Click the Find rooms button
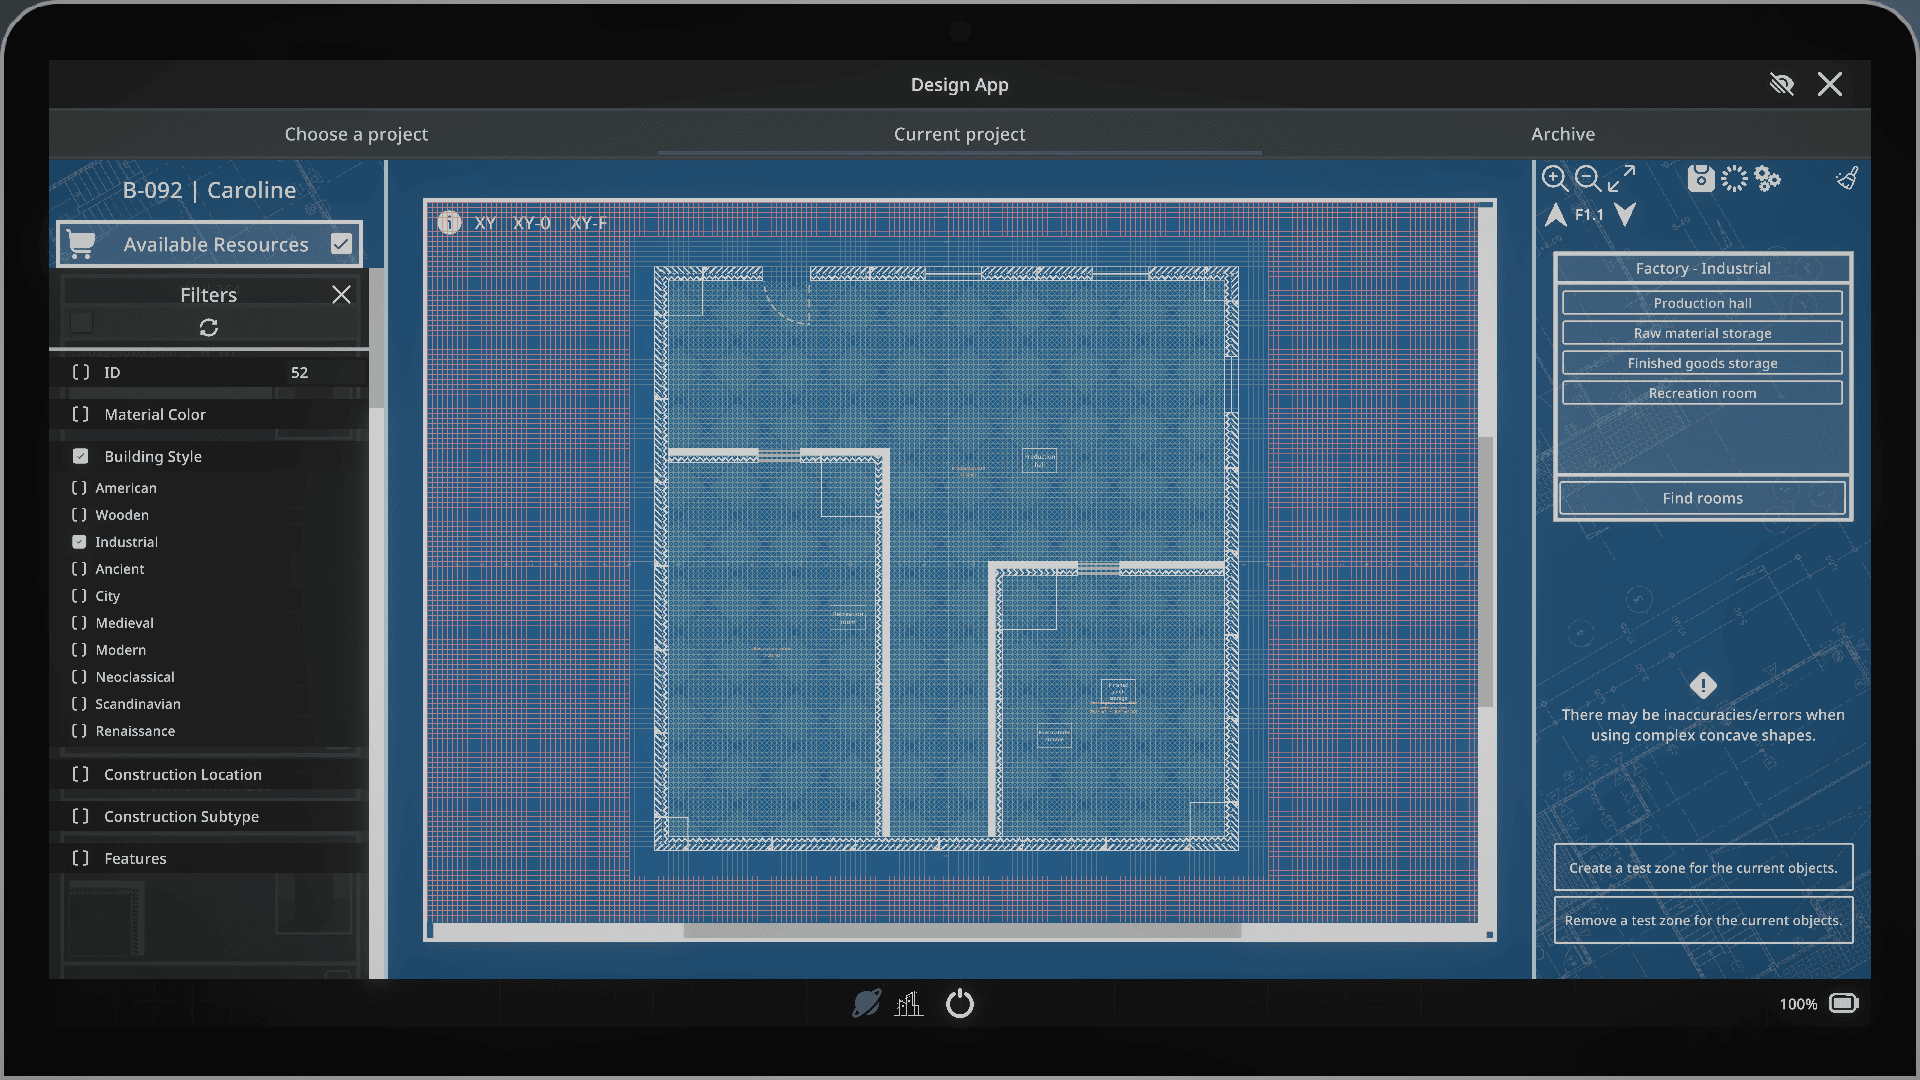Image resolution: width=1920 pixels, height=1080 pixels. pos(1702,498)
